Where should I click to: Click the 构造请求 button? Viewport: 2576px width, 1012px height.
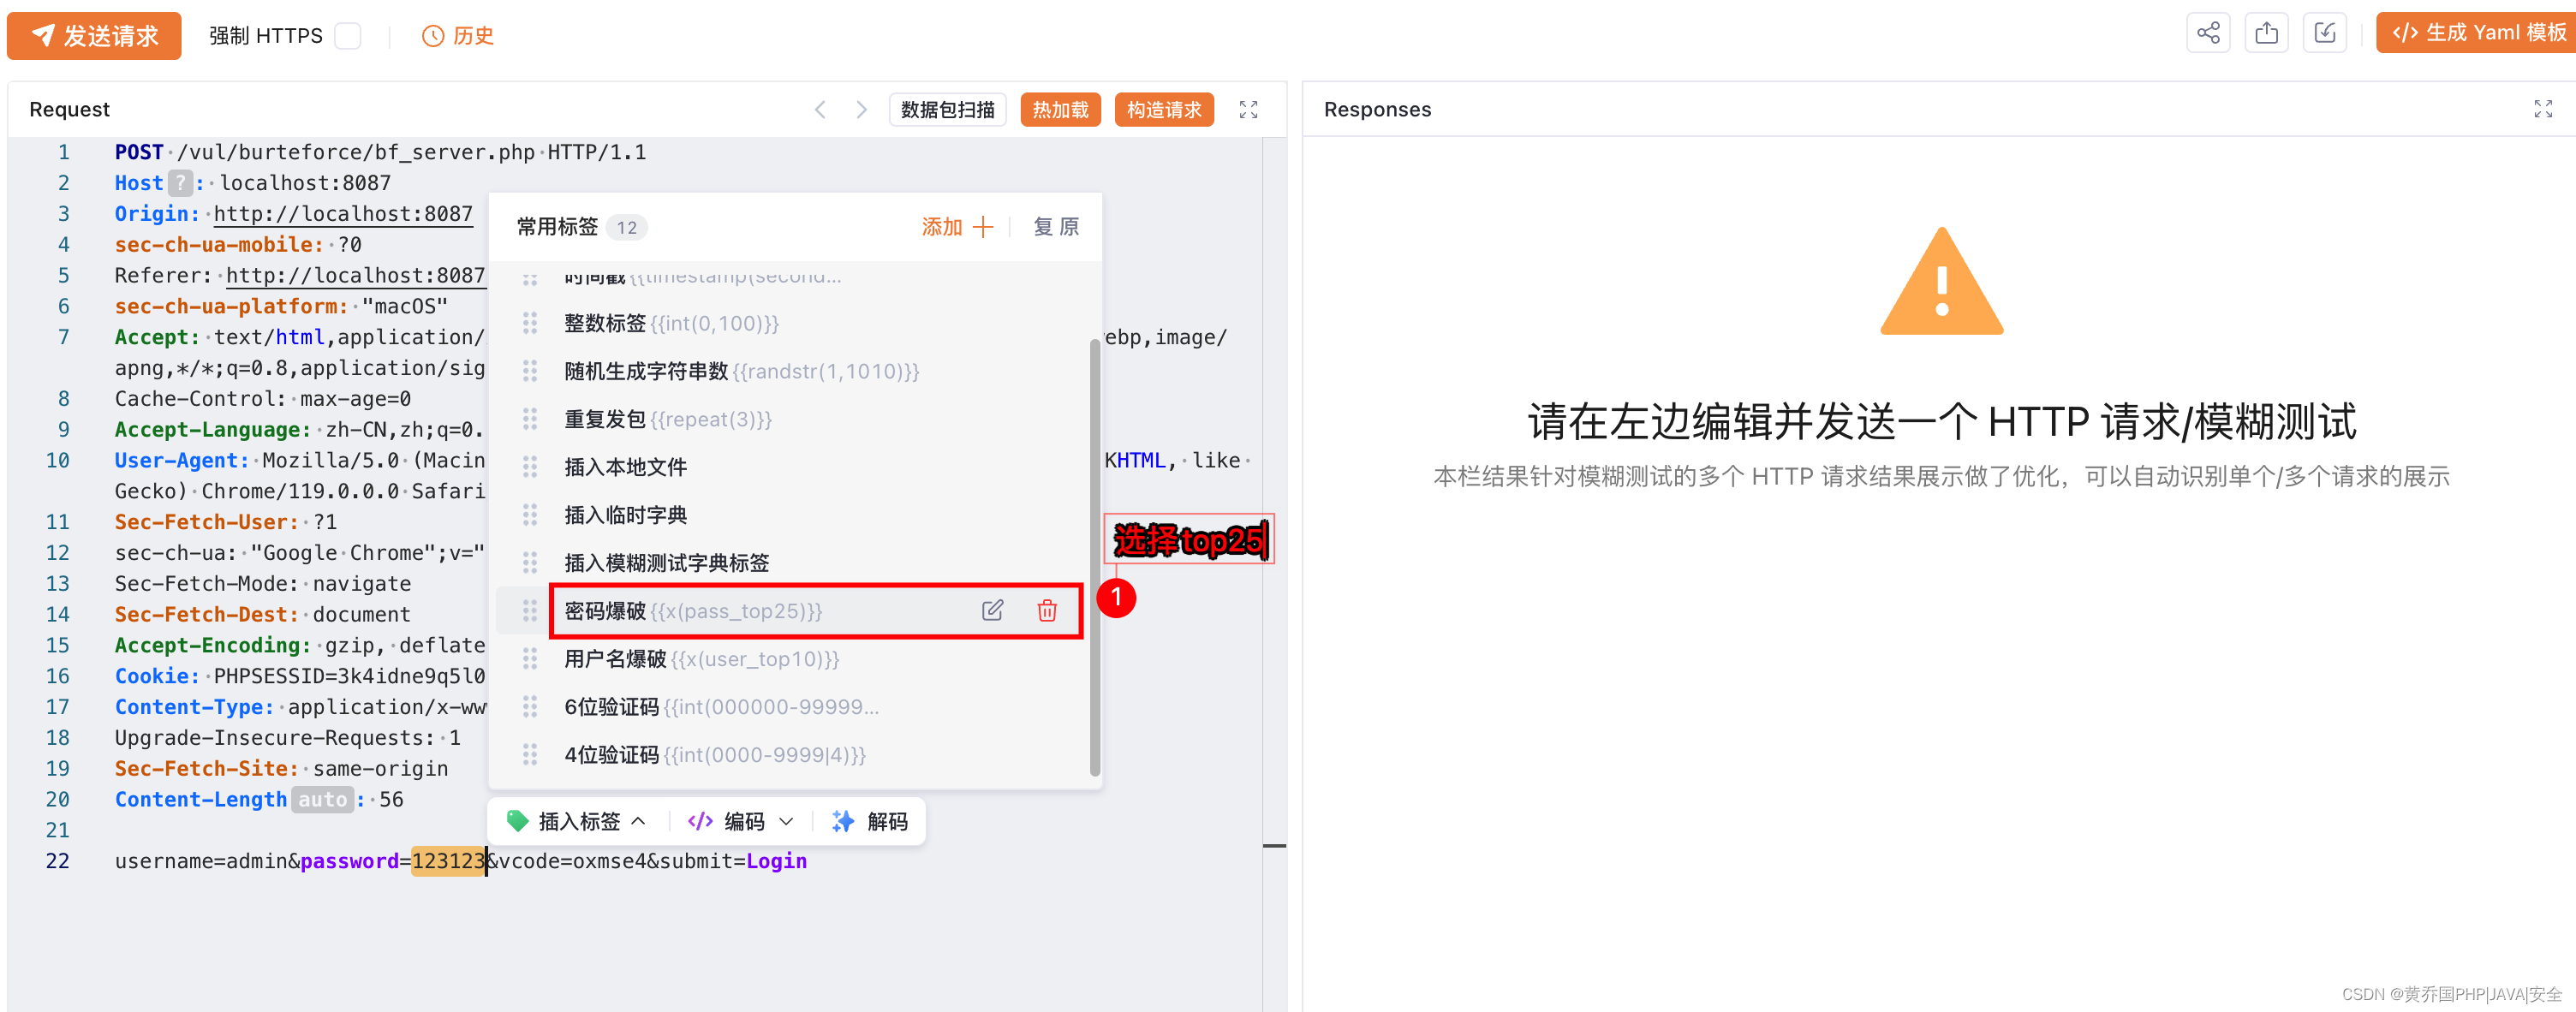(1164, 109)
